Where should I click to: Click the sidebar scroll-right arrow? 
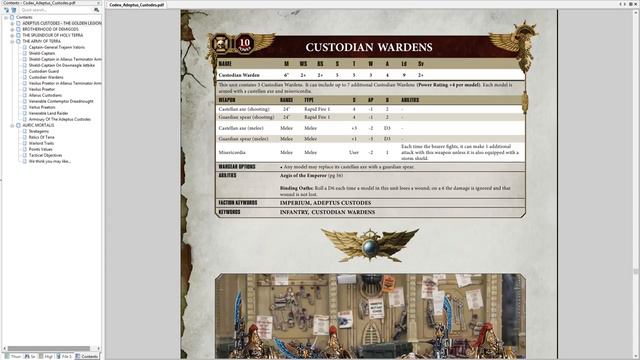pyautogui.click(x=98, y=349)
